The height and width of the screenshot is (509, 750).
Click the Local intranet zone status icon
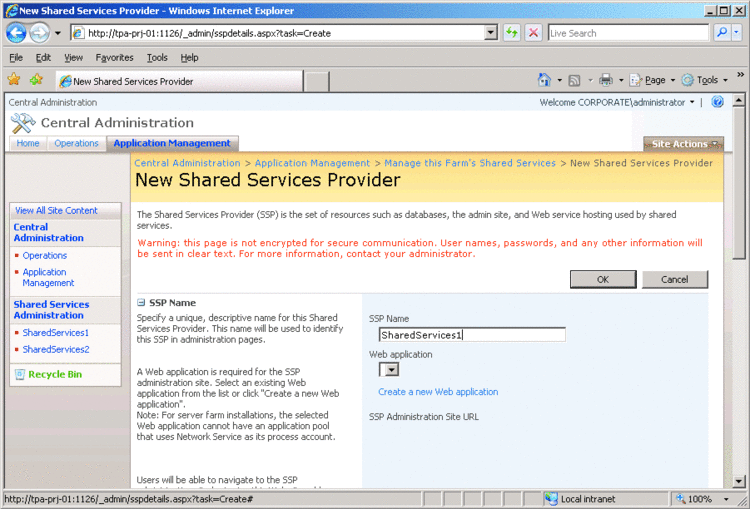click(x=551, y=499)
